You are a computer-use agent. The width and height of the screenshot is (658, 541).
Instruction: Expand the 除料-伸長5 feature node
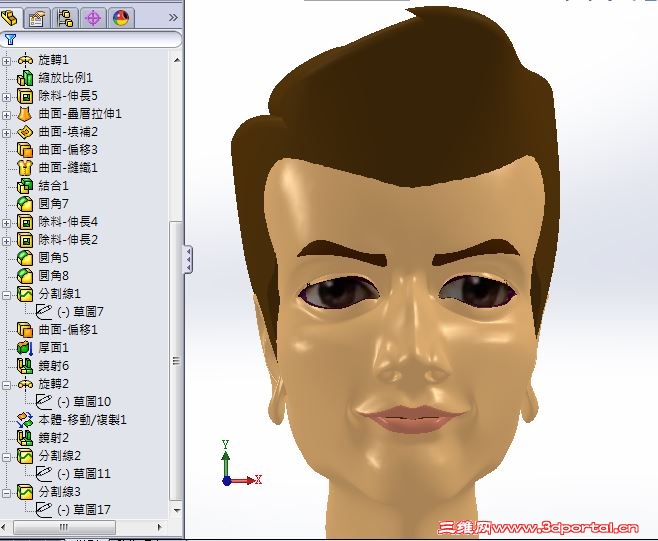(x=6, y=97)
